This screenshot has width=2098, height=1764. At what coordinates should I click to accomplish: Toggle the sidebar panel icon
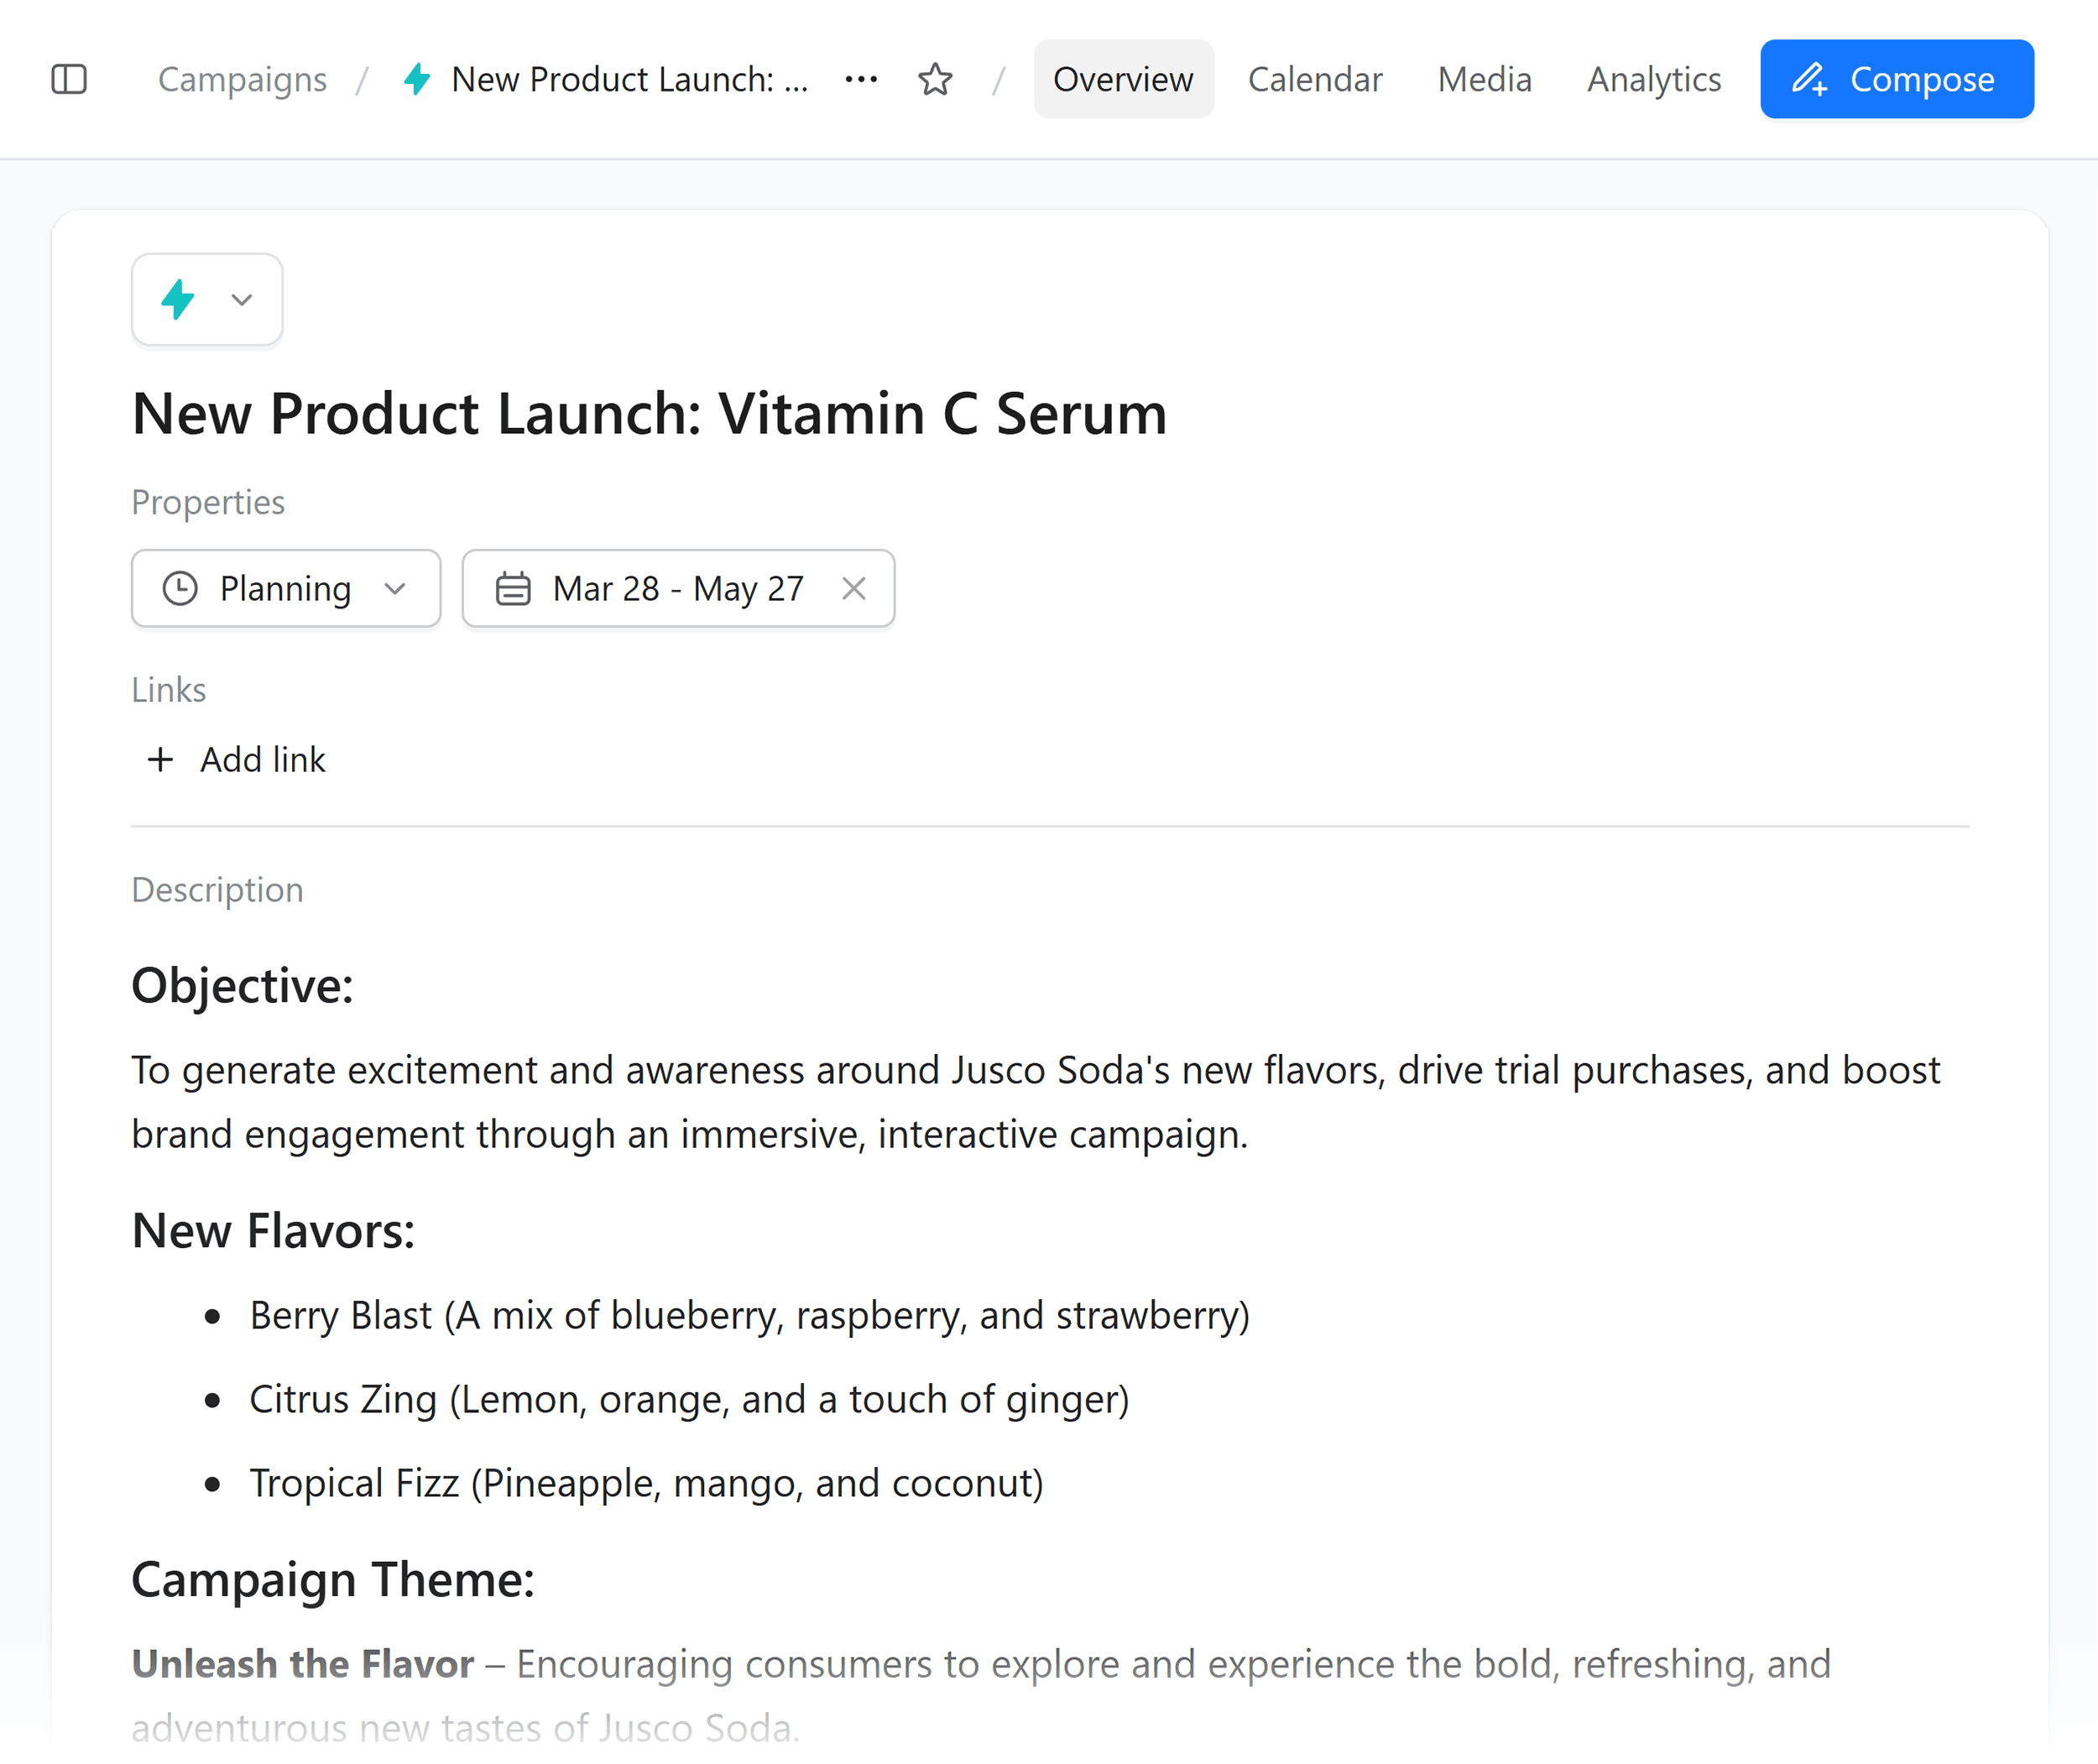pos(70,79)
